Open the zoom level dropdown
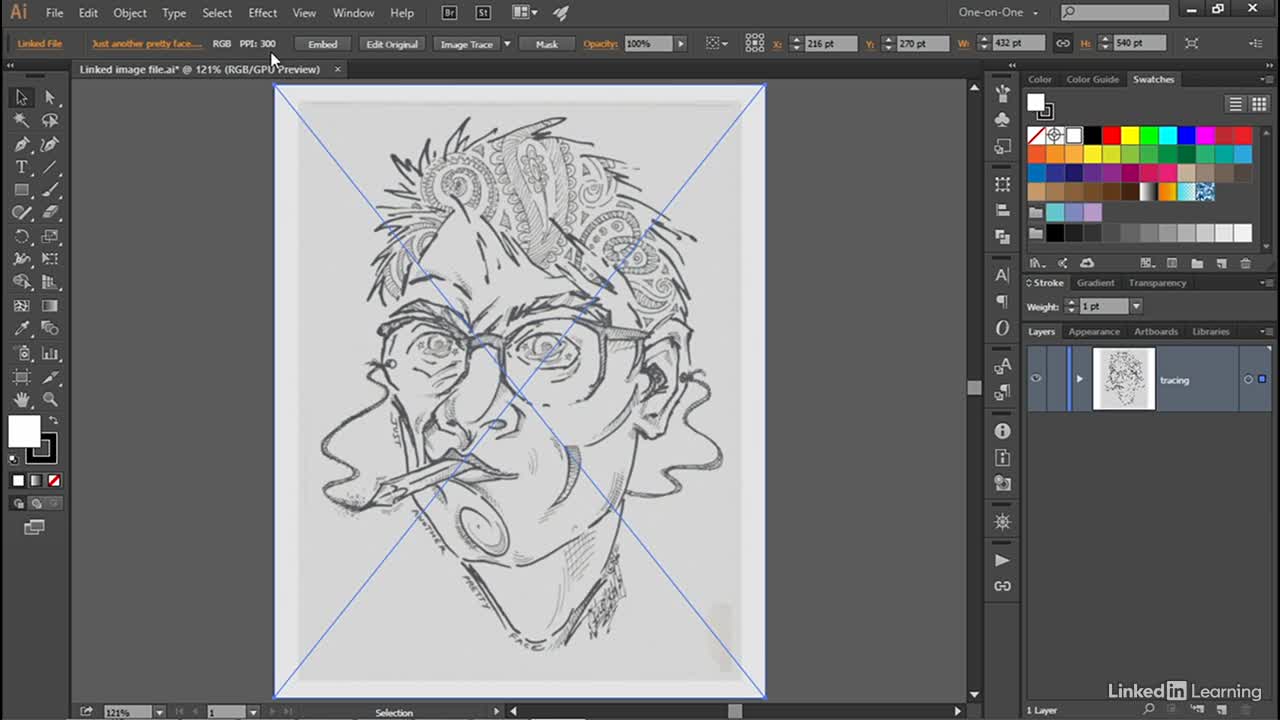This screenshot has height=720, width=1280. pos(159,712)
